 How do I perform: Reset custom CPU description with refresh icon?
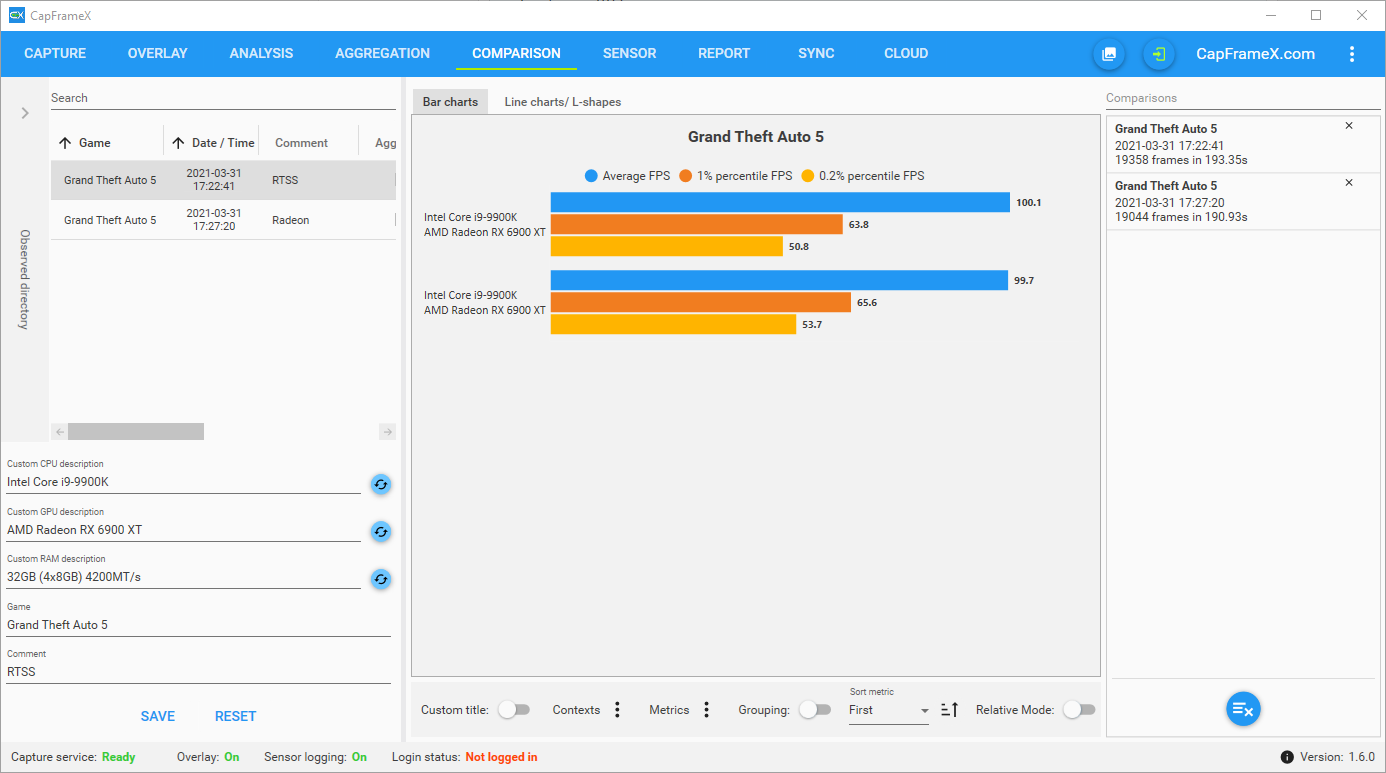tap(381, 484)
